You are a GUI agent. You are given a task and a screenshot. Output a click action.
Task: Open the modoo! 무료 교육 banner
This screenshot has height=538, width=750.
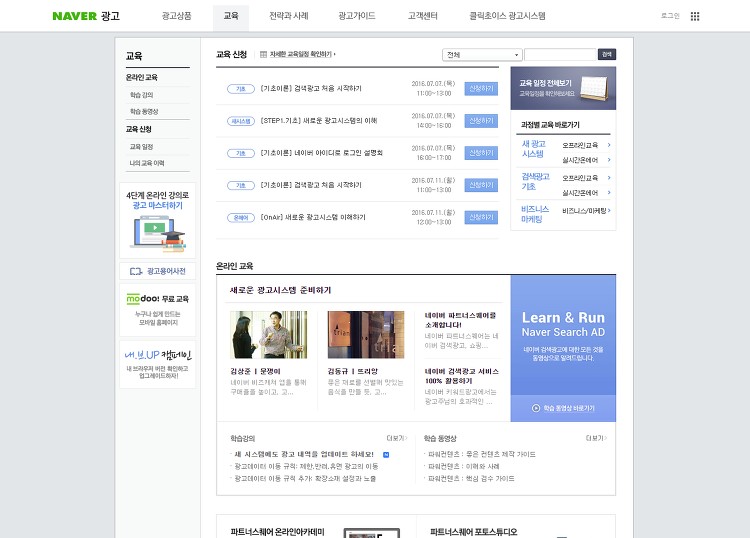pos(157,310)
